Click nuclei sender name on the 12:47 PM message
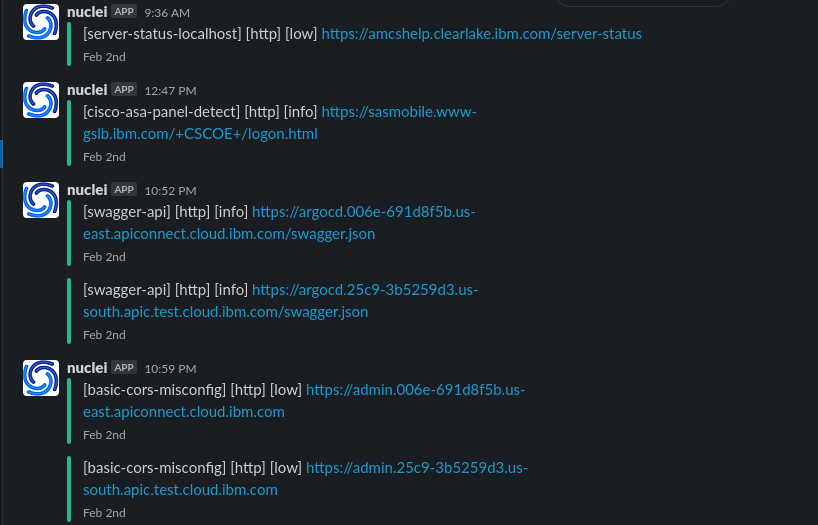 tap(87, 90)
